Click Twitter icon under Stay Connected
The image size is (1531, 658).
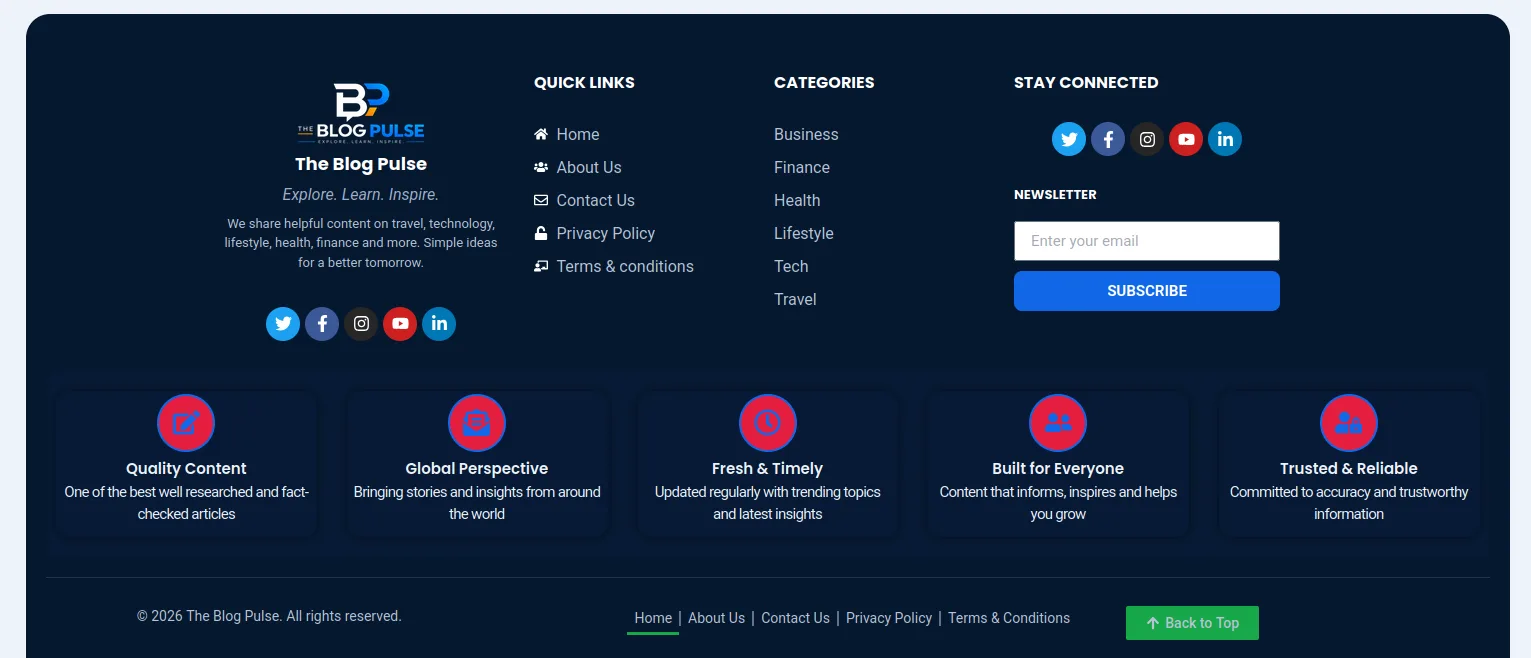tap(1069, 139)
